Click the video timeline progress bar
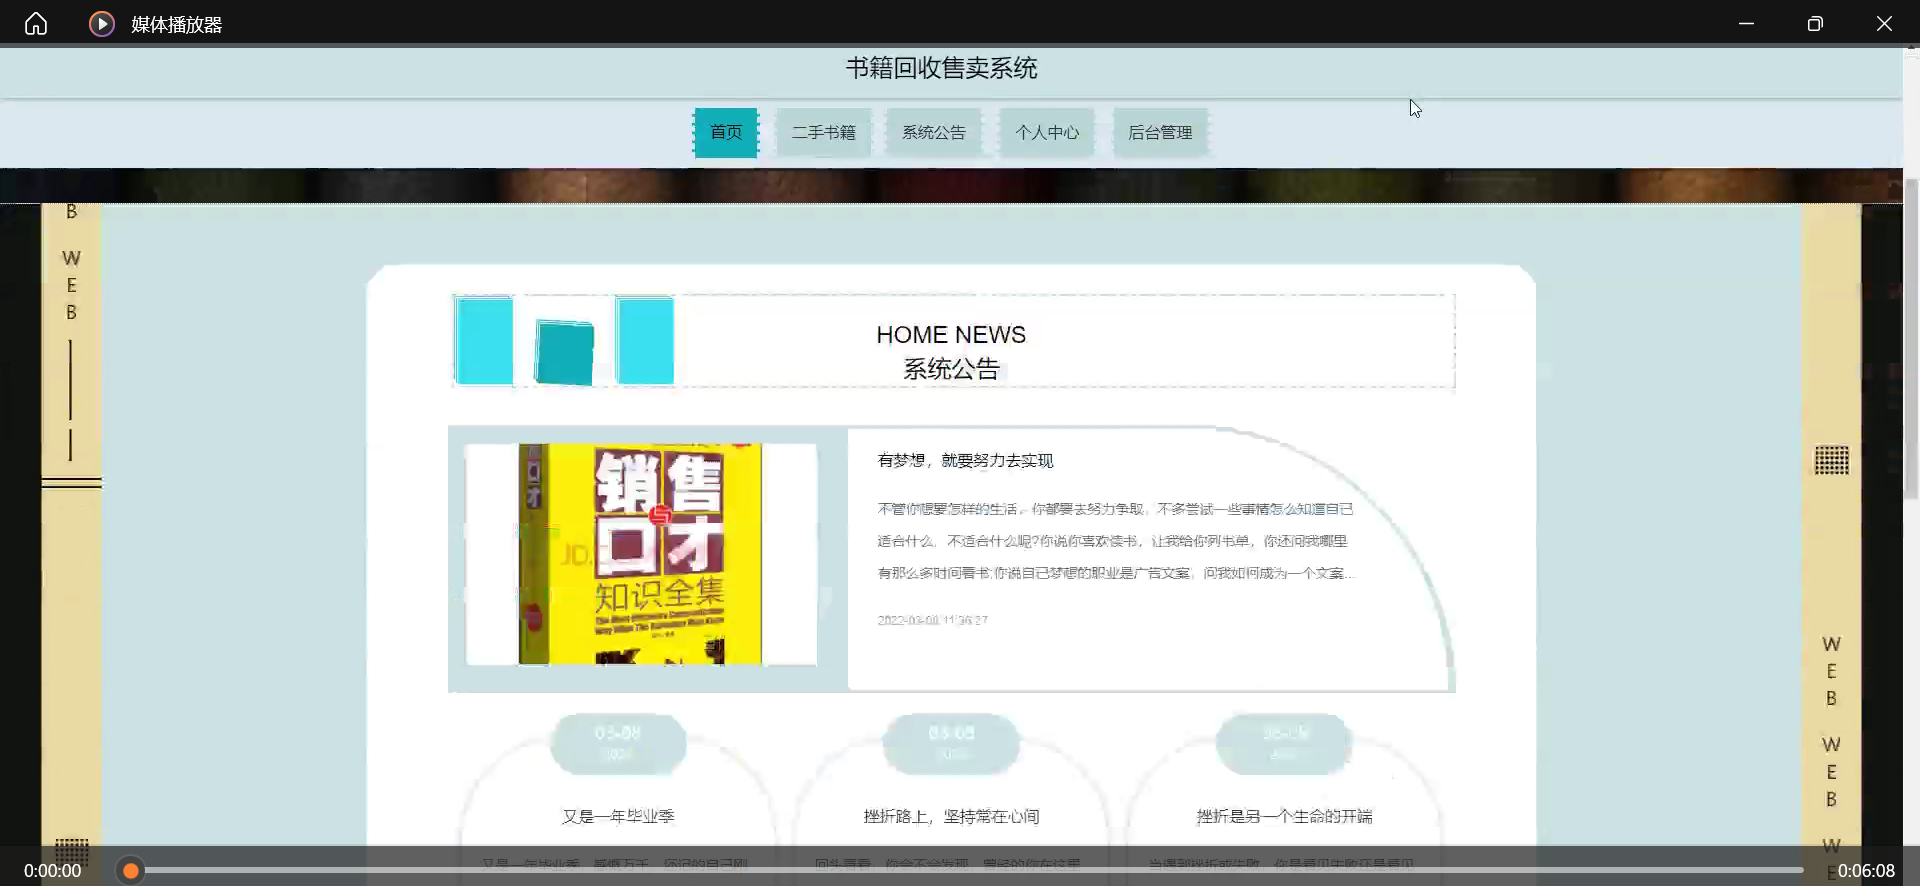Viewport: 1920px width, 886px height. 965,870
